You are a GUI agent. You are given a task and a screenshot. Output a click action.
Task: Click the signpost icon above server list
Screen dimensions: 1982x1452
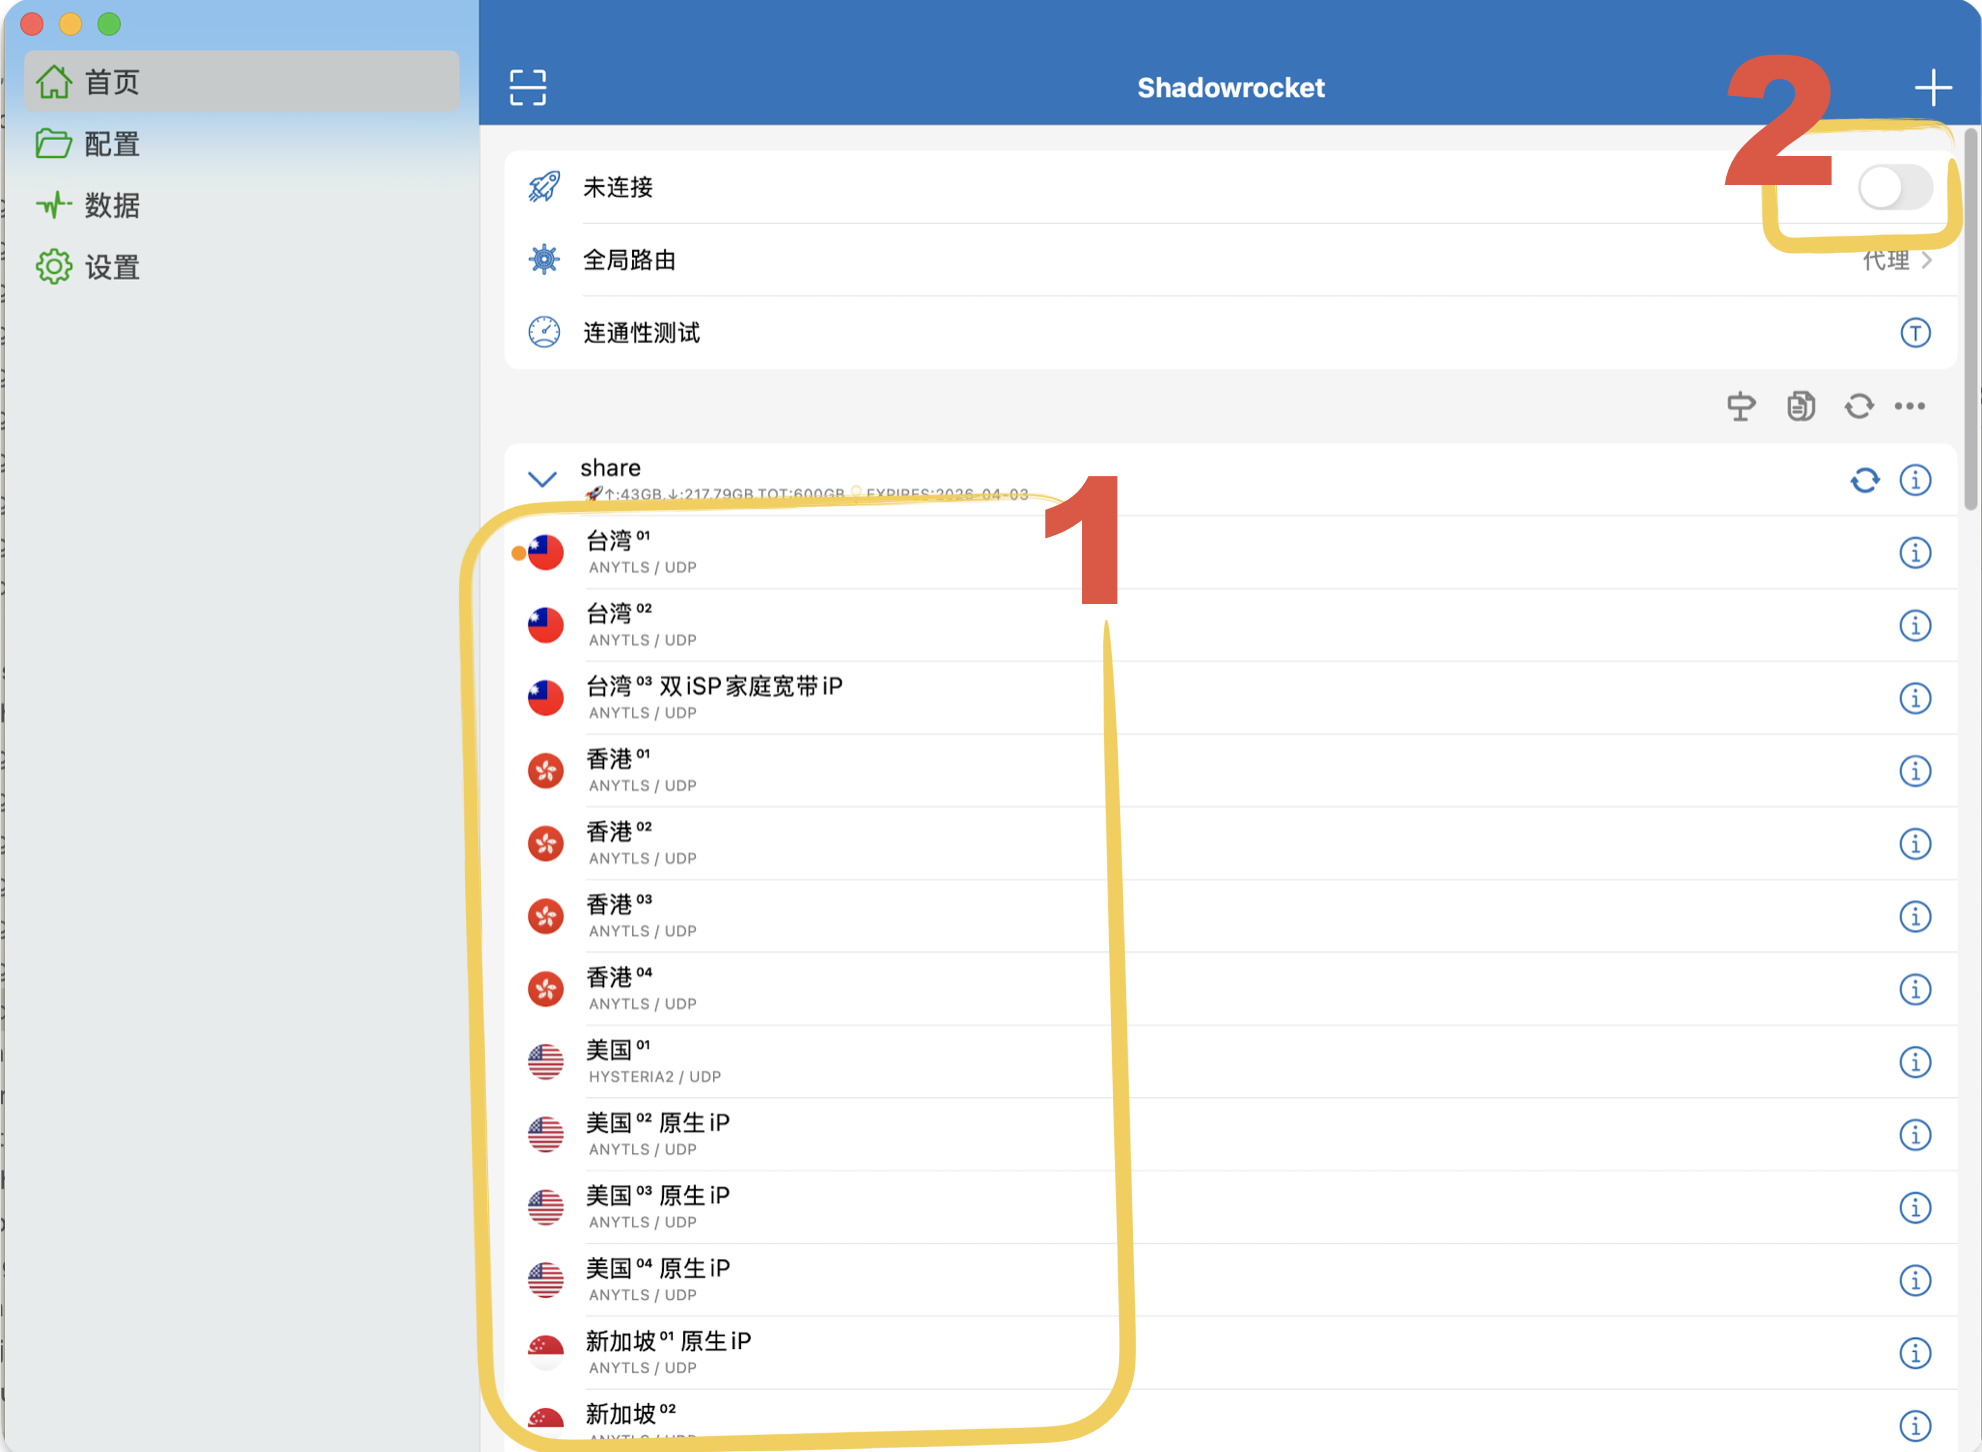pos(1741,406)
